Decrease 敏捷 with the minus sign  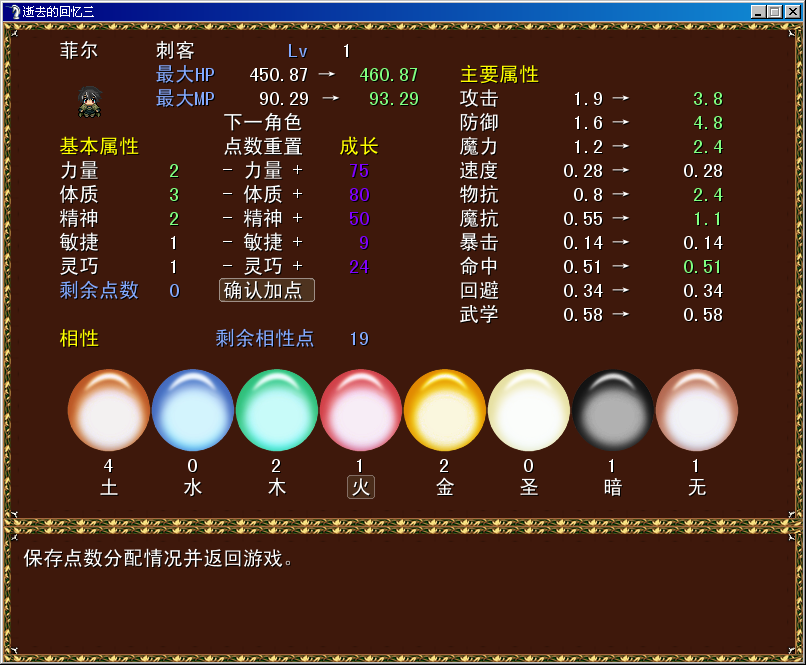228,242
